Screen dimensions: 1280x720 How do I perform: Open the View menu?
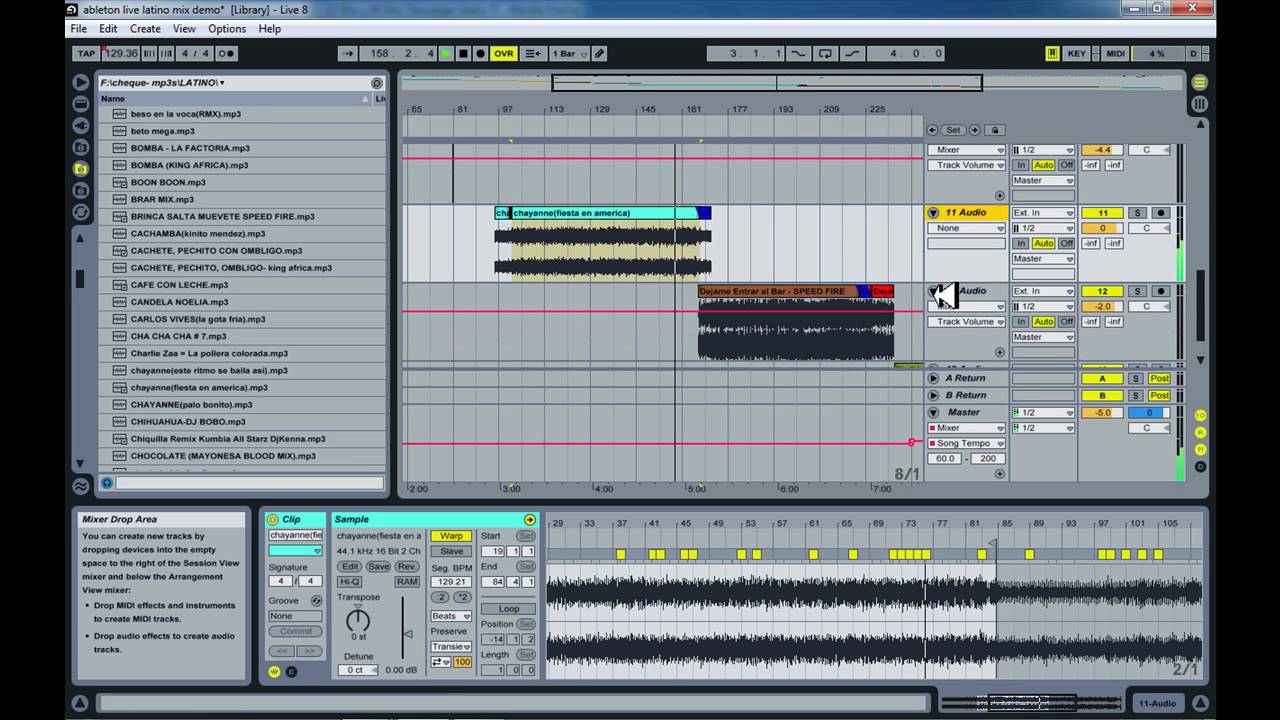click(184, 29)
